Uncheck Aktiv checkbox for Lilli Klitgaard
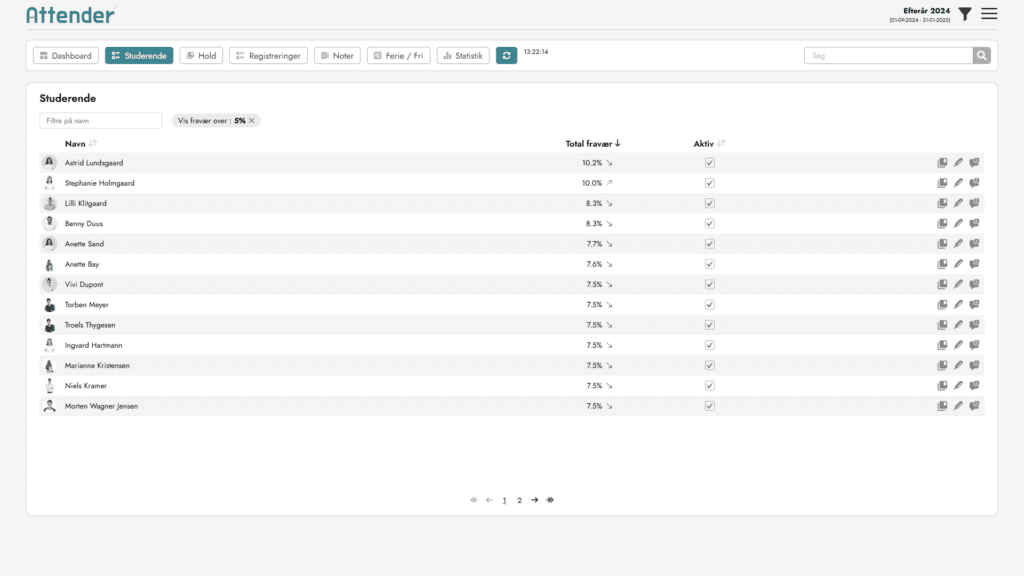The image size is (1024, 576). click(709, 203)
